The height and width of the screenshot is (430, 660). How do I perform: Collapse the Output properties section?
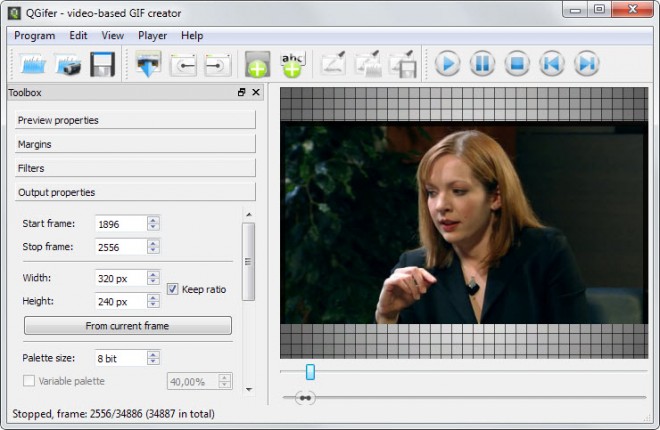pyautogui.click(x=135, y=192)
